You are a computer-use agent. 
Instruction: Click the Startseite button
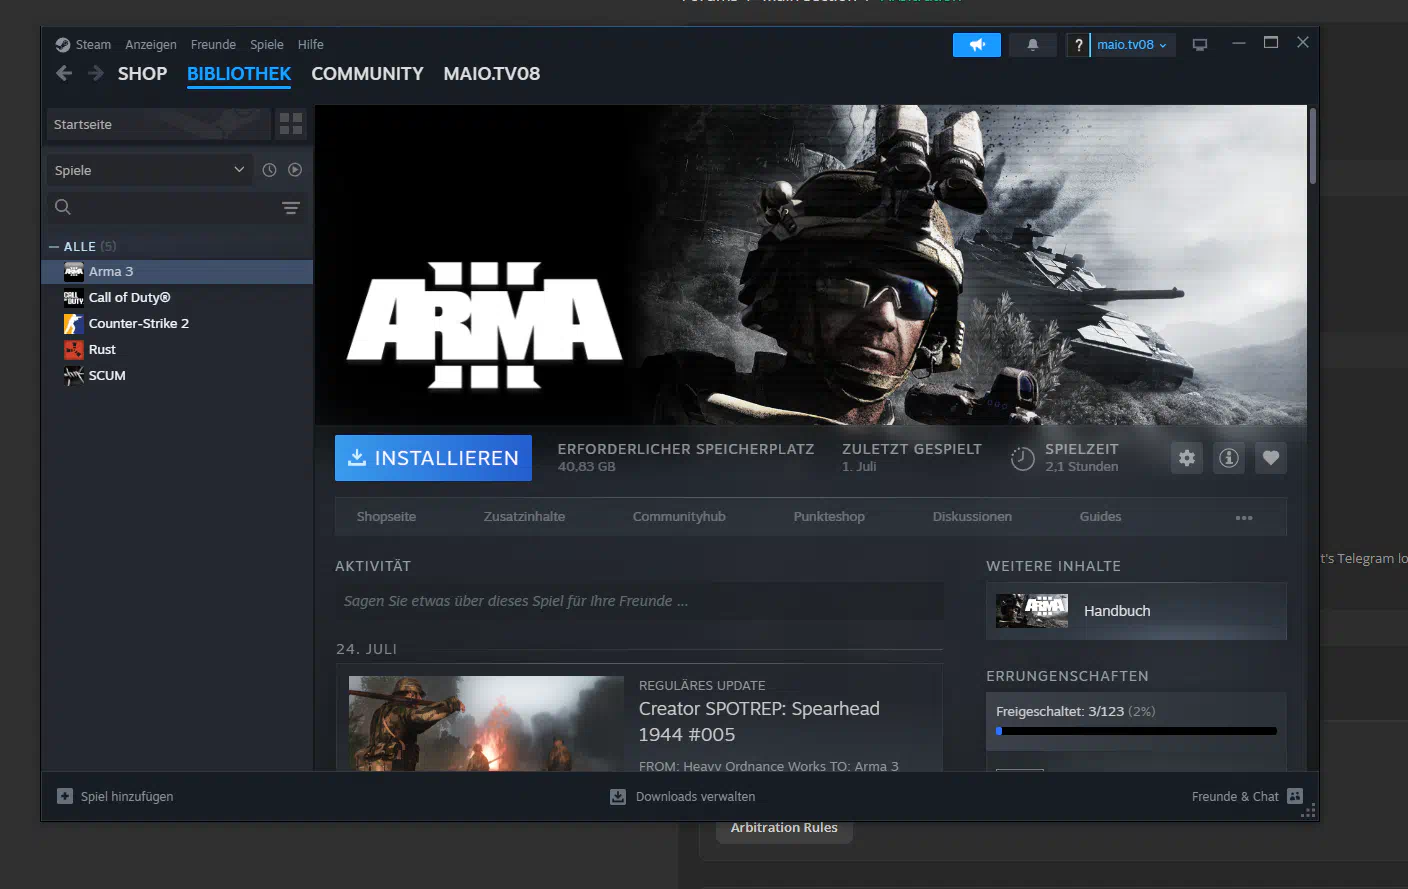click(158, 124)
